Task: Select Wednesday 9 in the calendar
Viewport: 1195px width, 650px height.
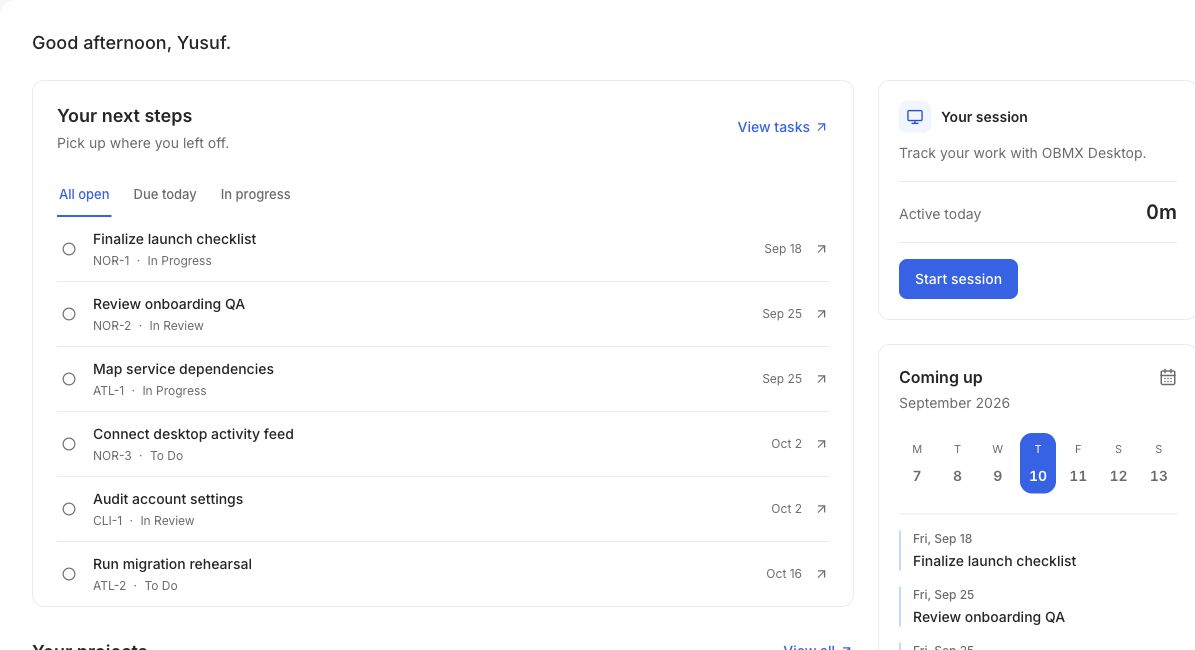Action: coord(998,463)
